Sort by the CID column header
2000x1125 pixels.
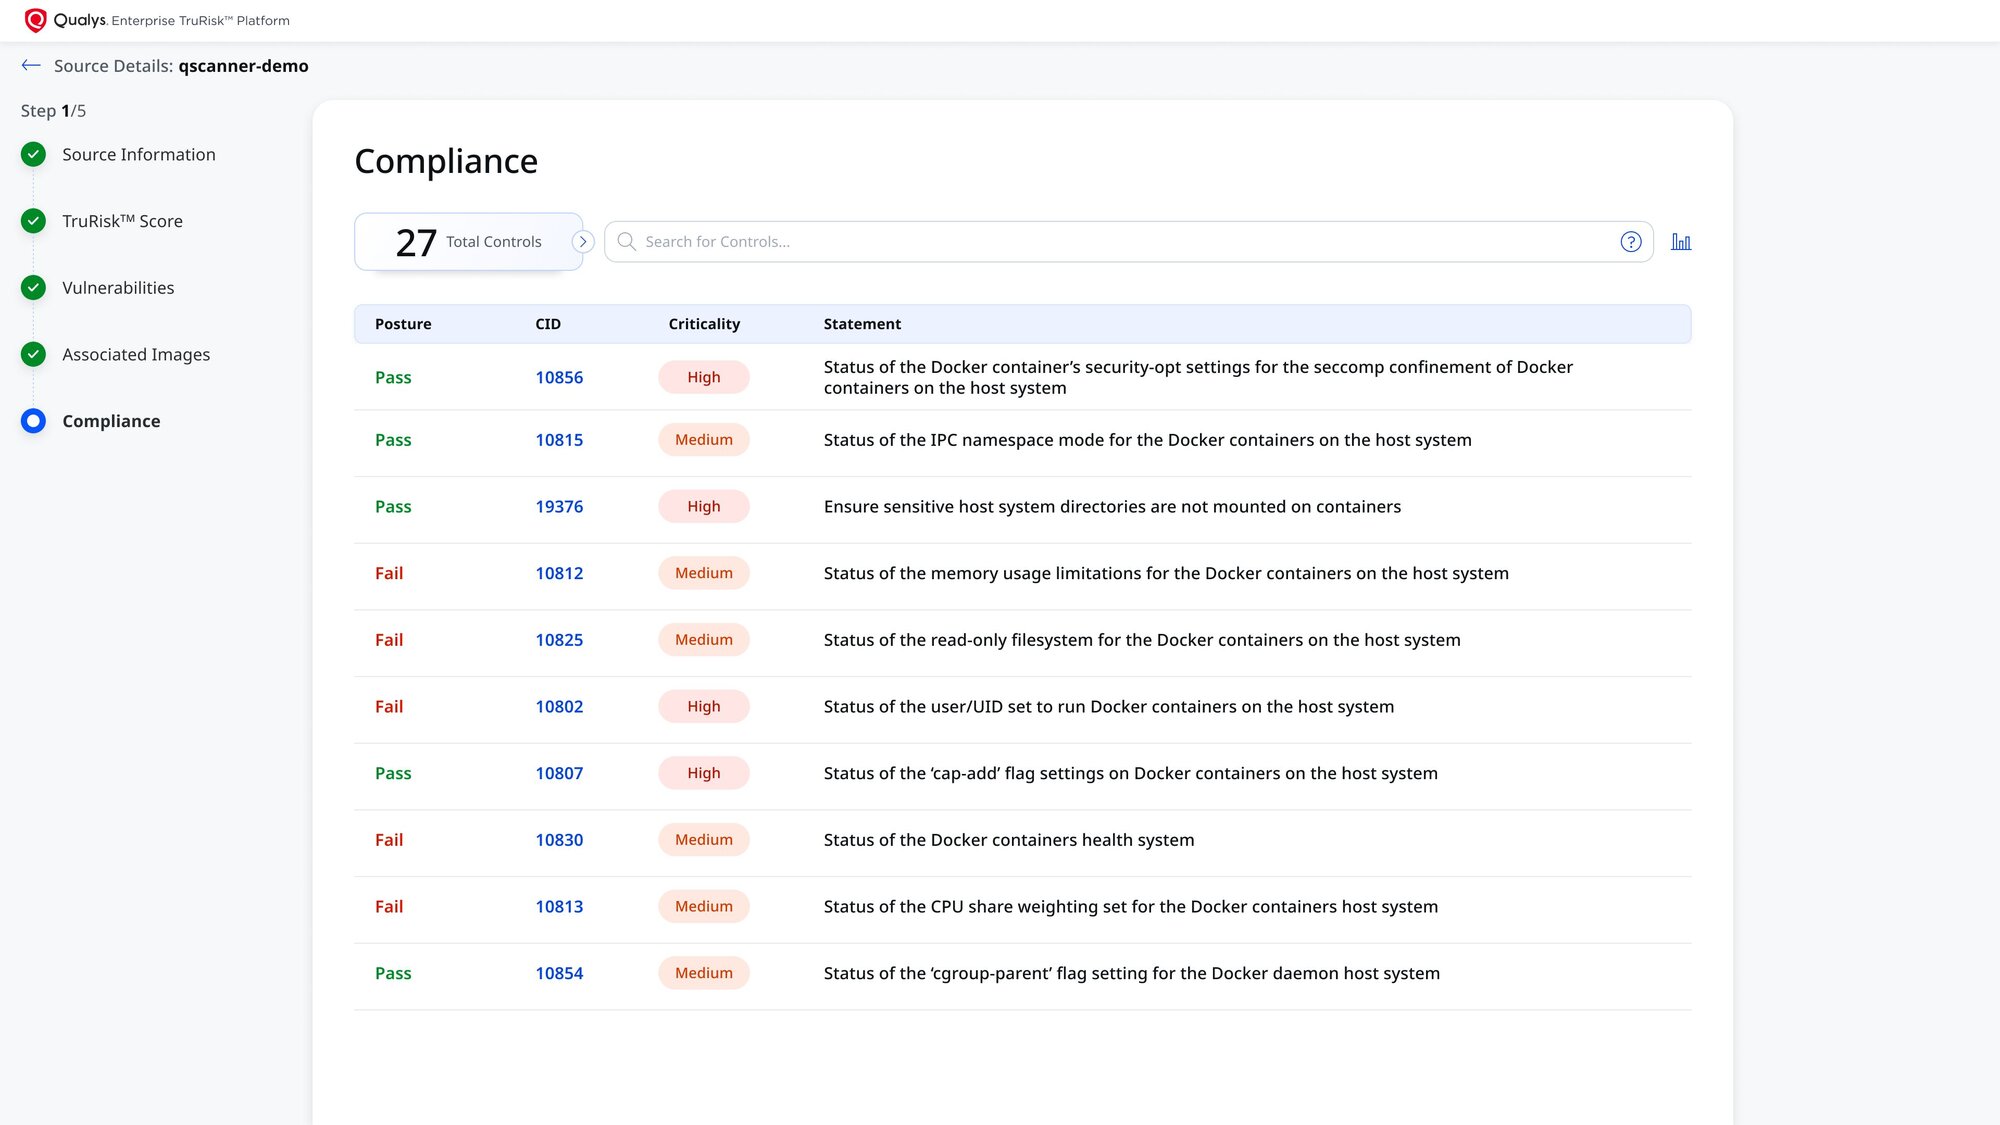click(x=548, y=324)
